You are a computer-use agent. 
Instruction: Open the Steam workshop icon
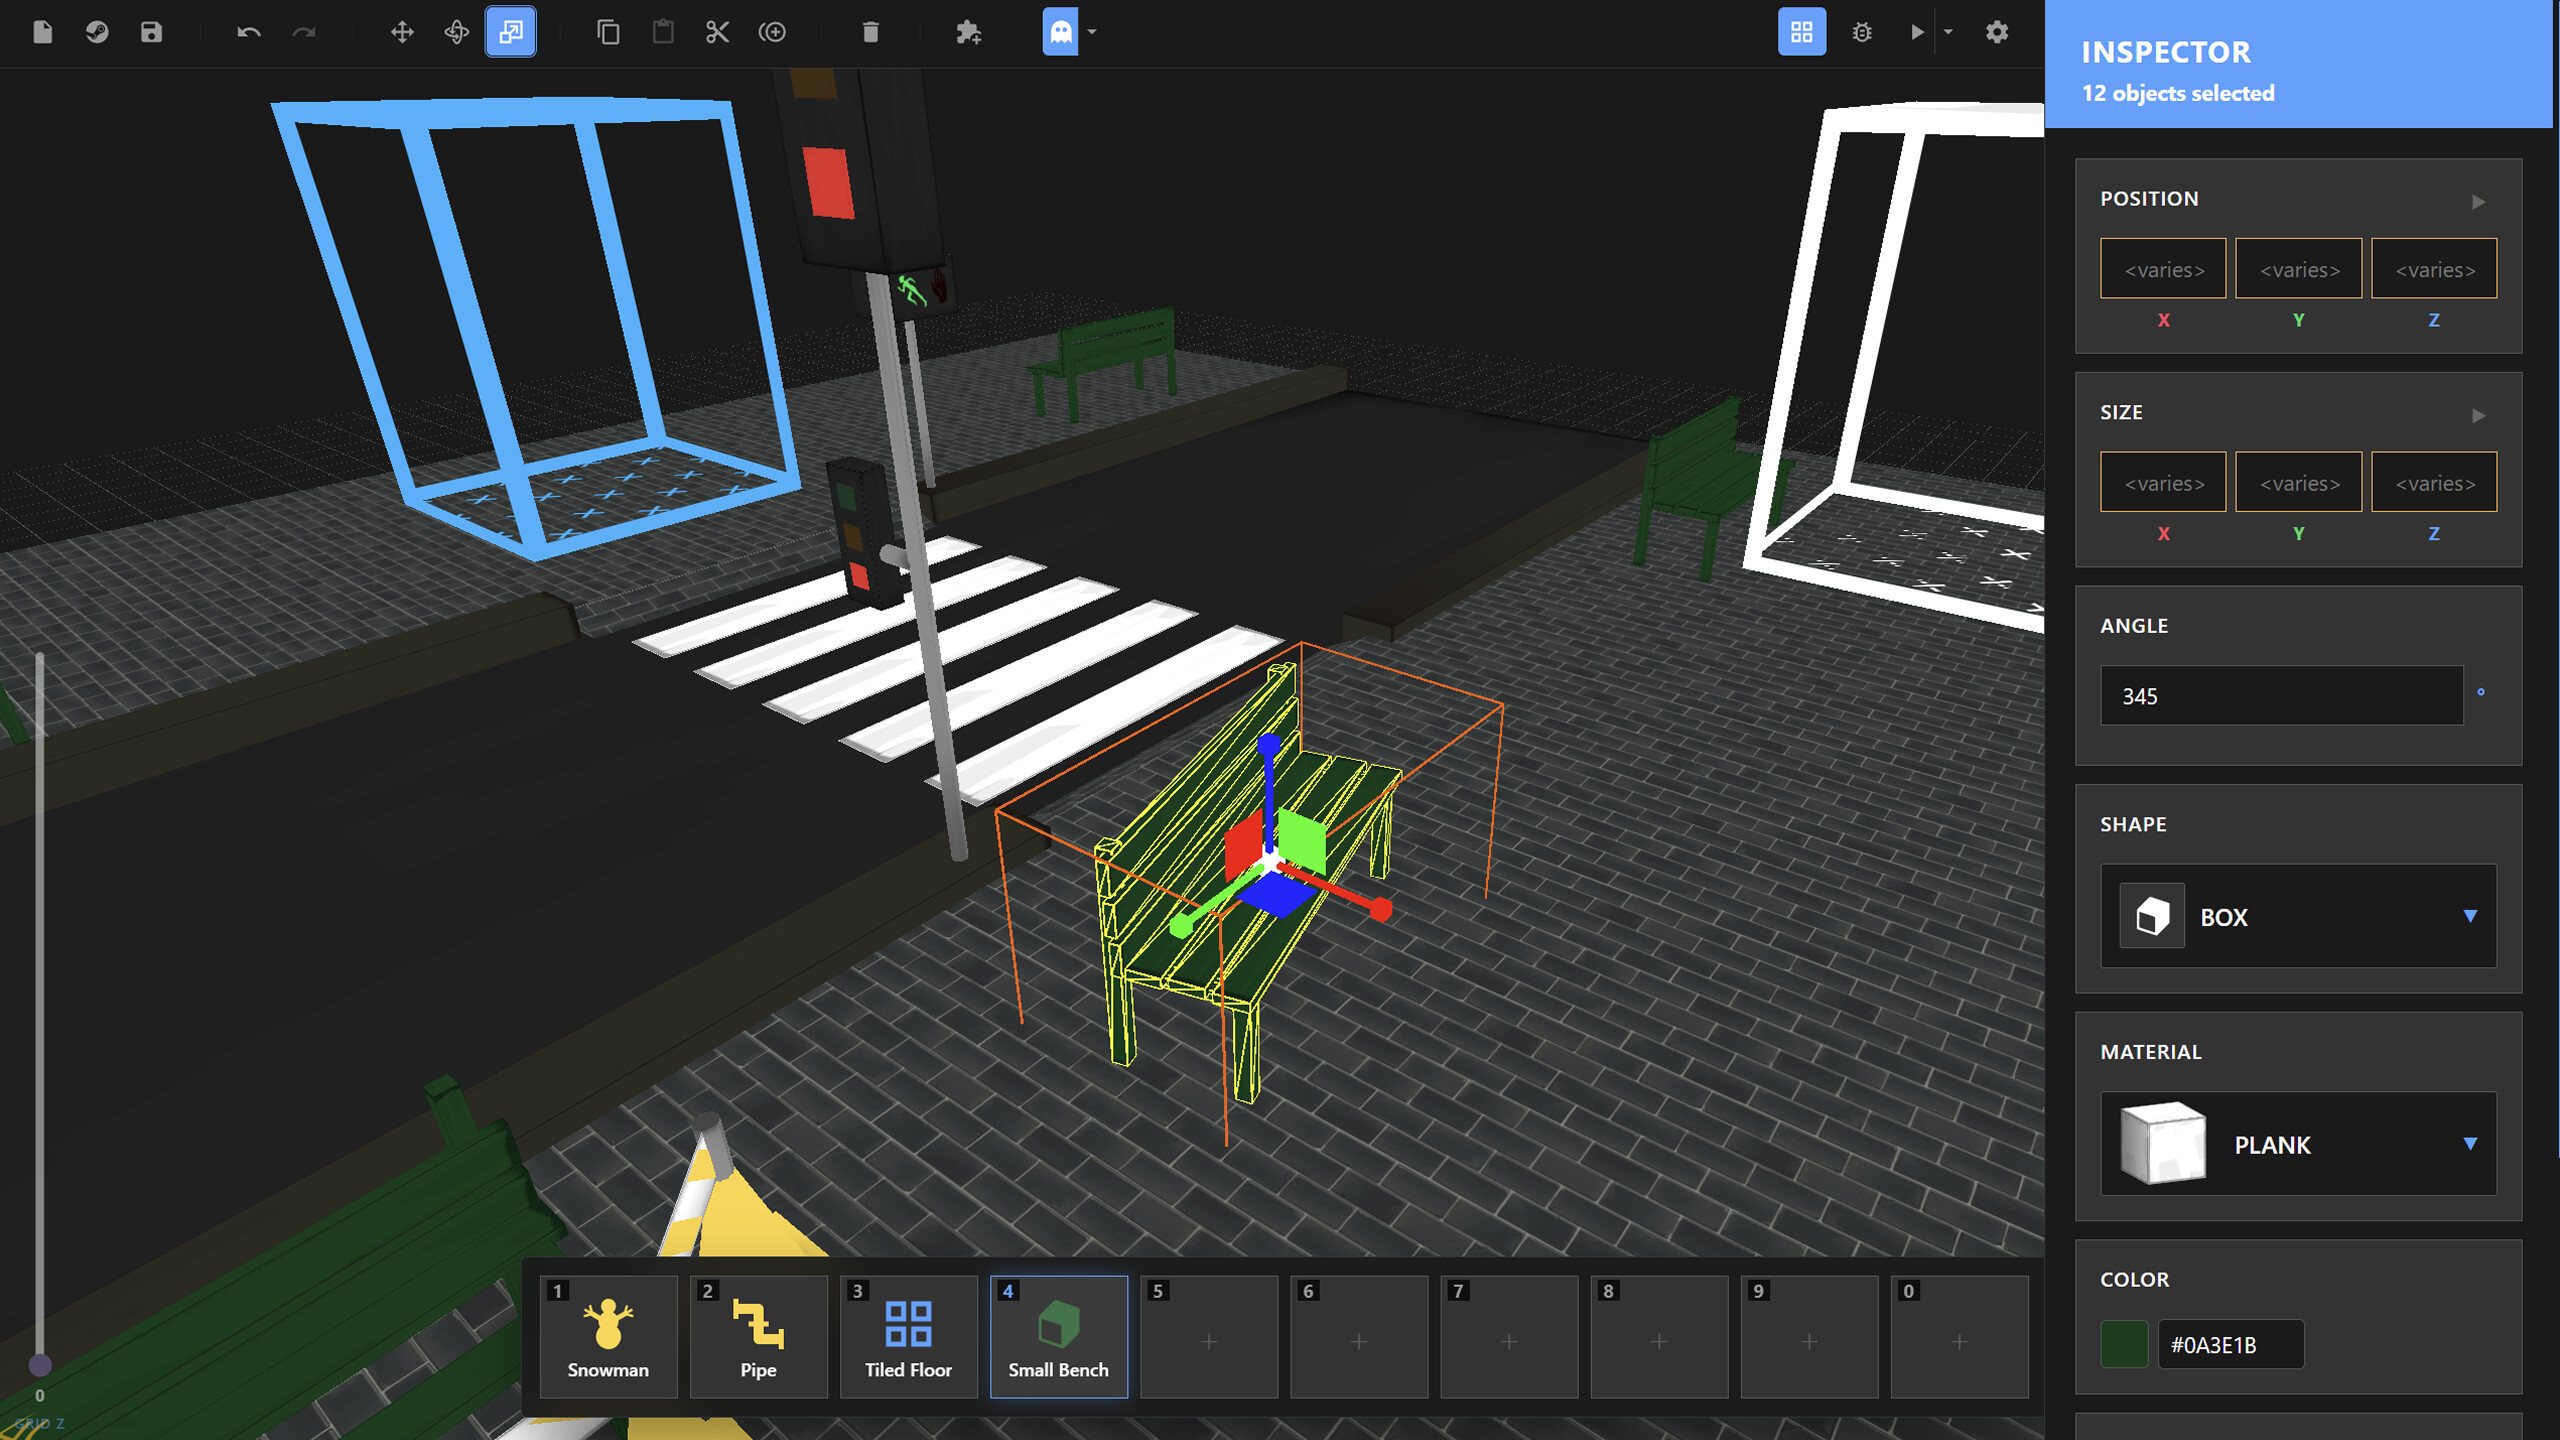(95, 32)
